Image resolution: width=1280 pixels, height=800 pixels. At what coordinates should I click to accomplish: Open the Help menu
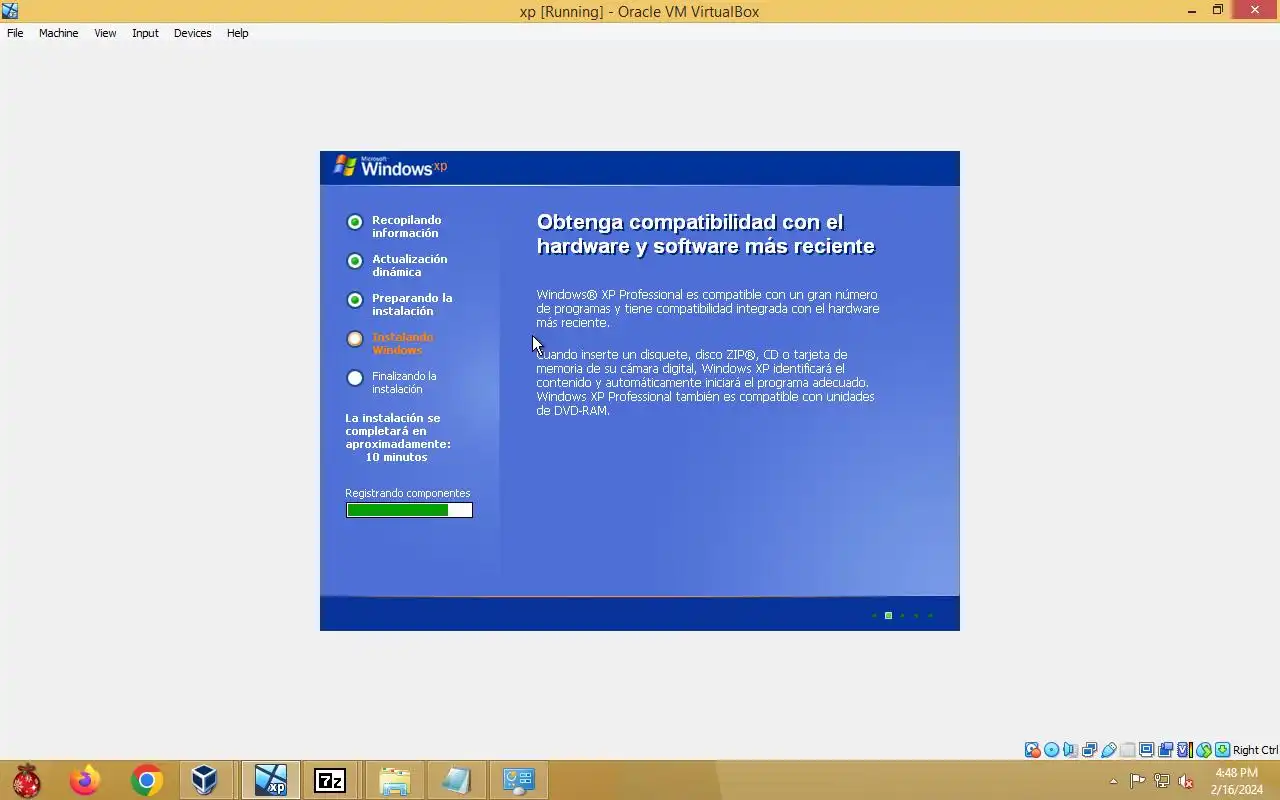237,33
